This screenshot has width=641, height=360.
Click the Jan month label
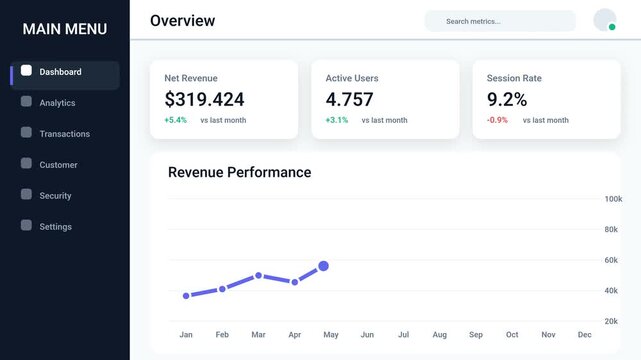(x=186, y=335)
